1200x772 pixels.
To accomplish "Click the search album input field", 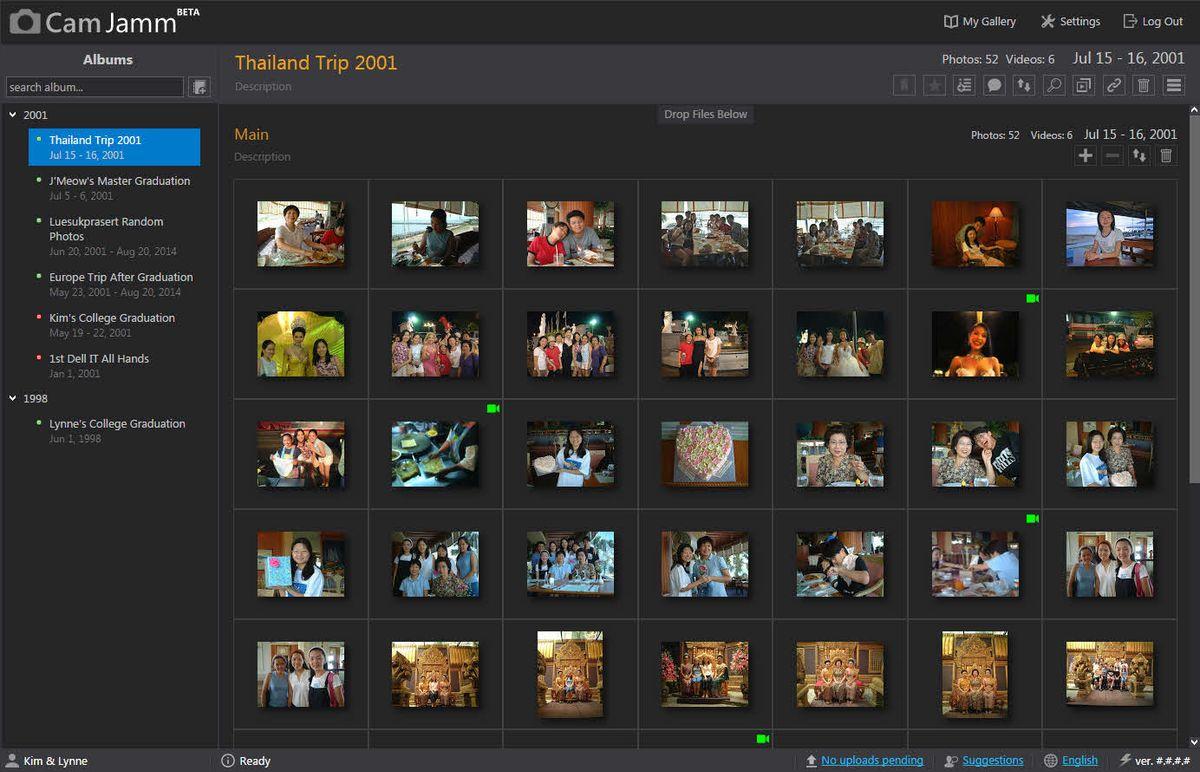I will click(94, 87).
